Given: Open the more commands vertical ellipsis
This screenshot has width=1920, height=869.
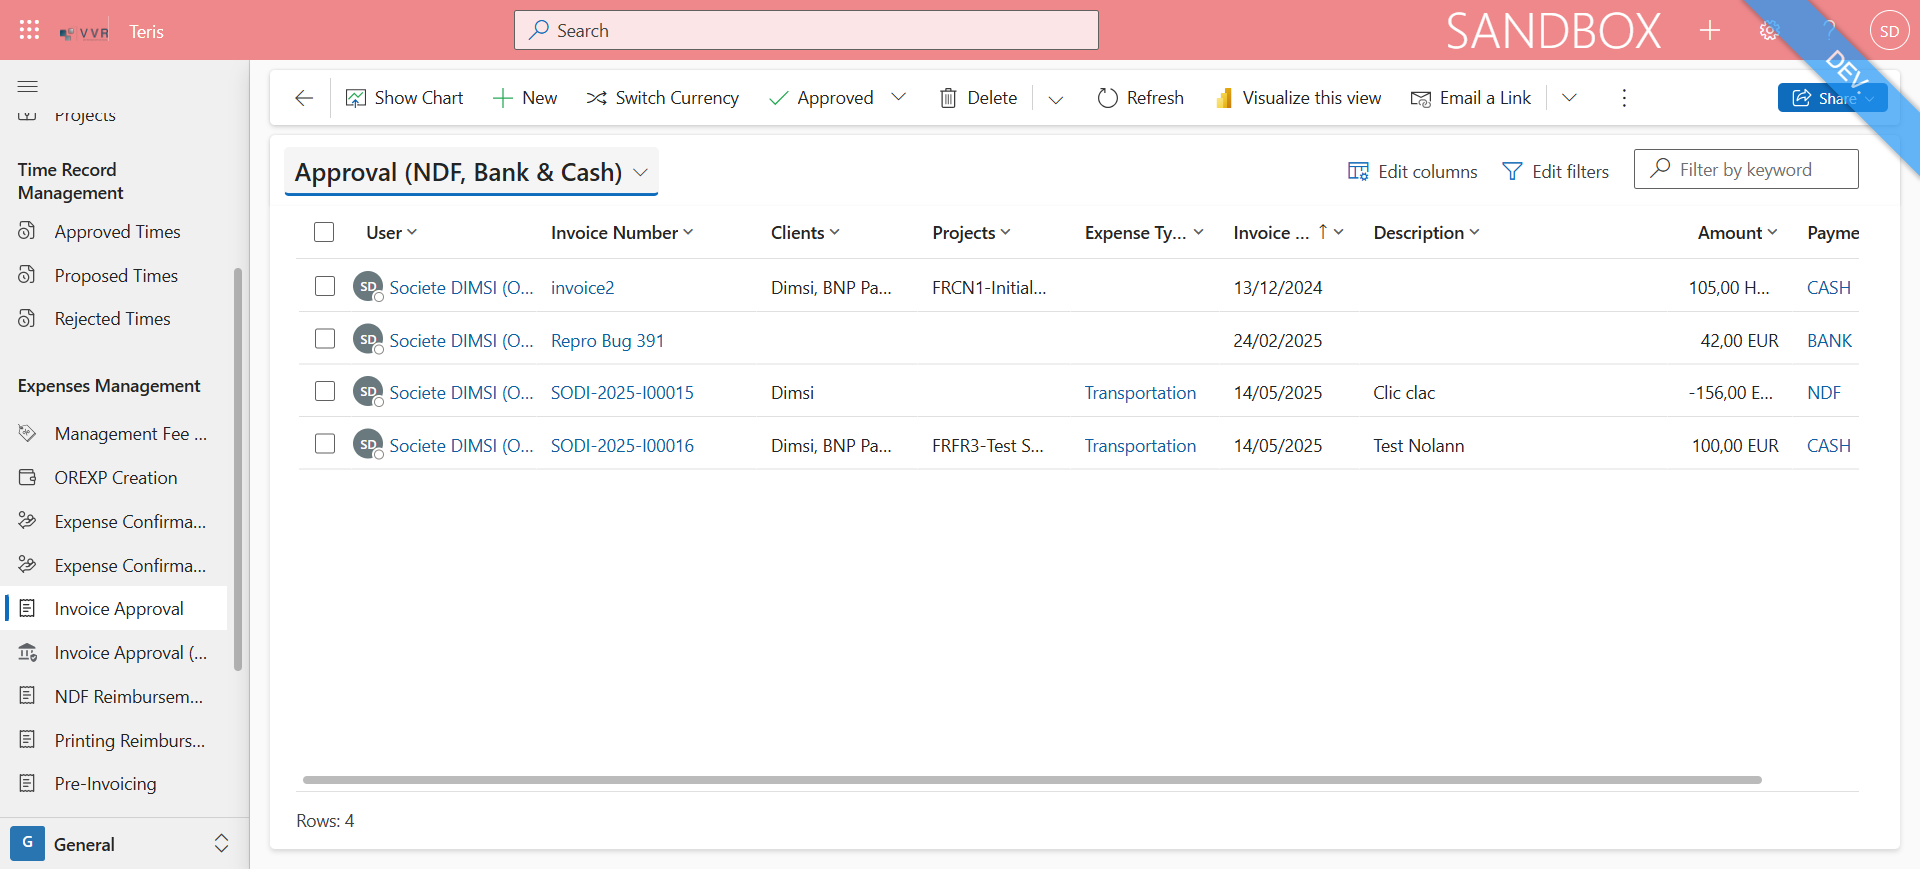Looking at the screenshot, I should coord(1624,98).
